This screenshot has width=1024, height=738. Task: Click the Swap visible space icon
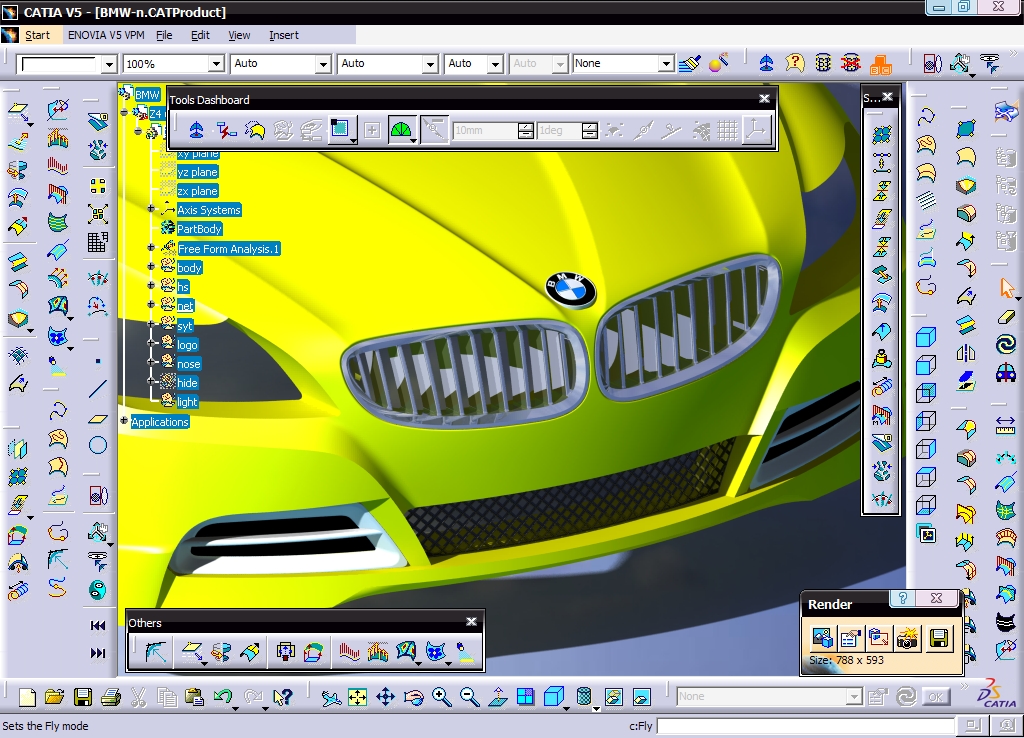click(641, 697)
